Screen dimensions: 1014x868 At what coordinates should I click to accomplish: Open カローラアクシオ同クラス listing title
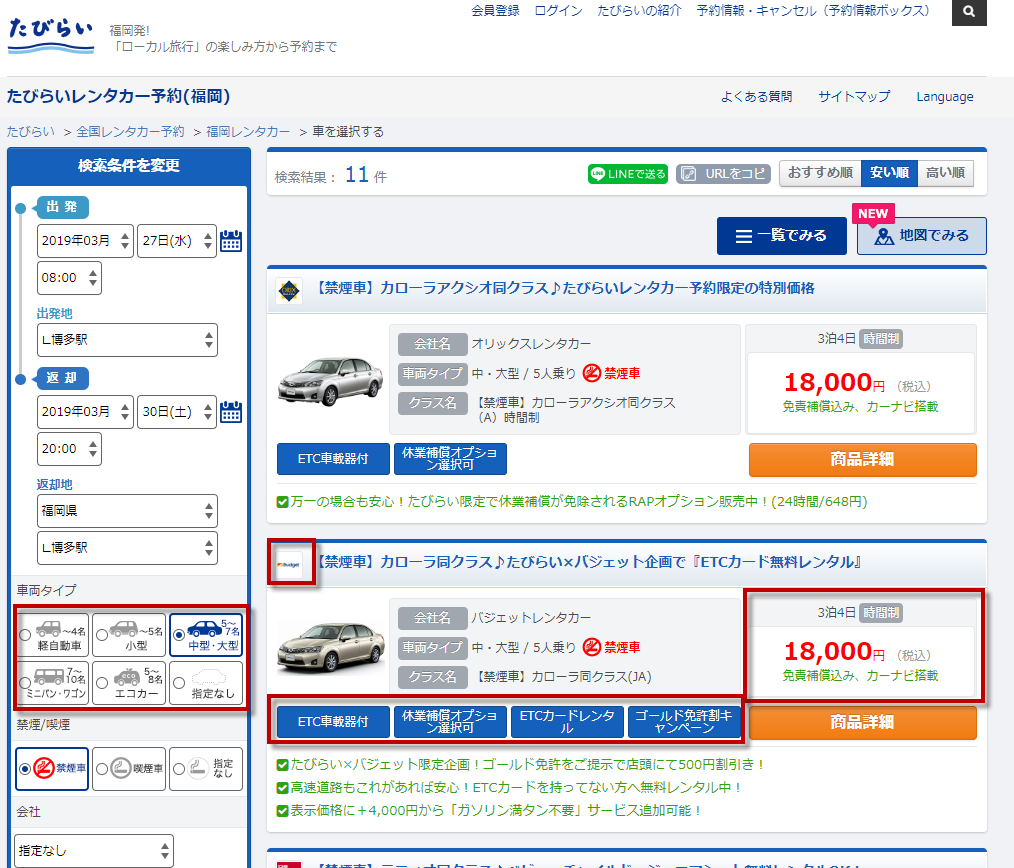coord(563,288)
